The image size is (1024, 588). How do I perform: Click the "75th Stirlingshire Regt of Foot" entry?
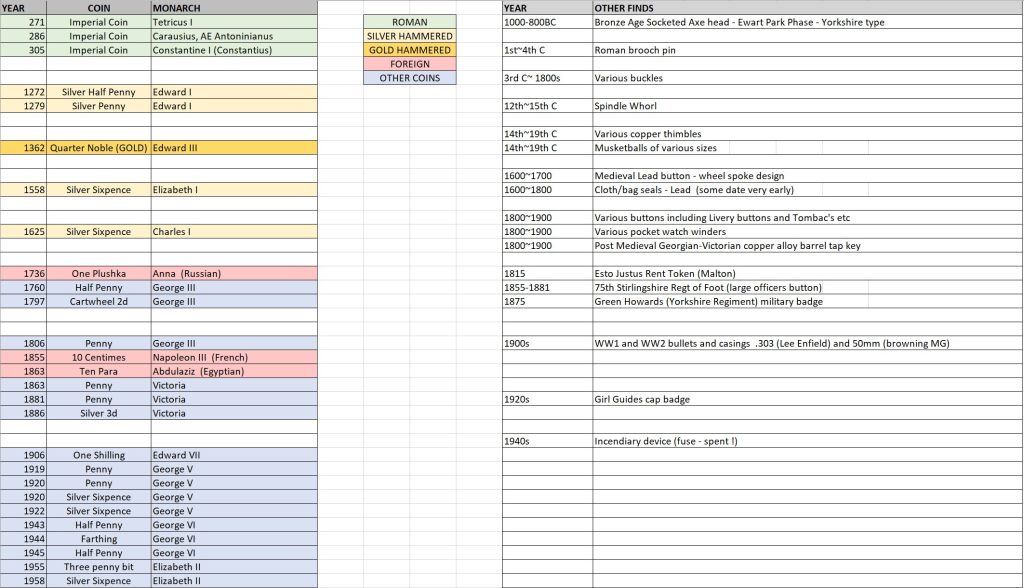click(x=808, y=287)
